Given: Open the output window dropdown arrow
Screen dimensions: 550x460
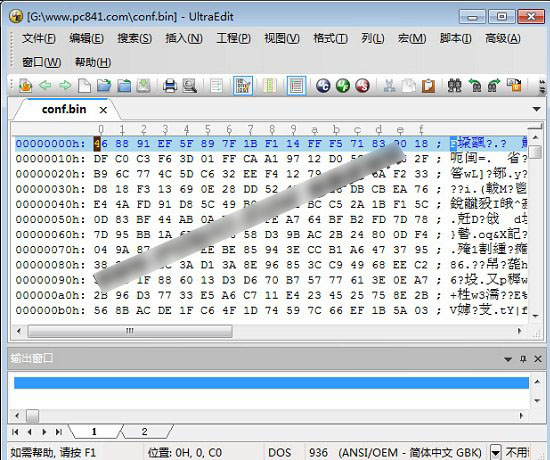Looking at the screenshot, I should point(508,359).
